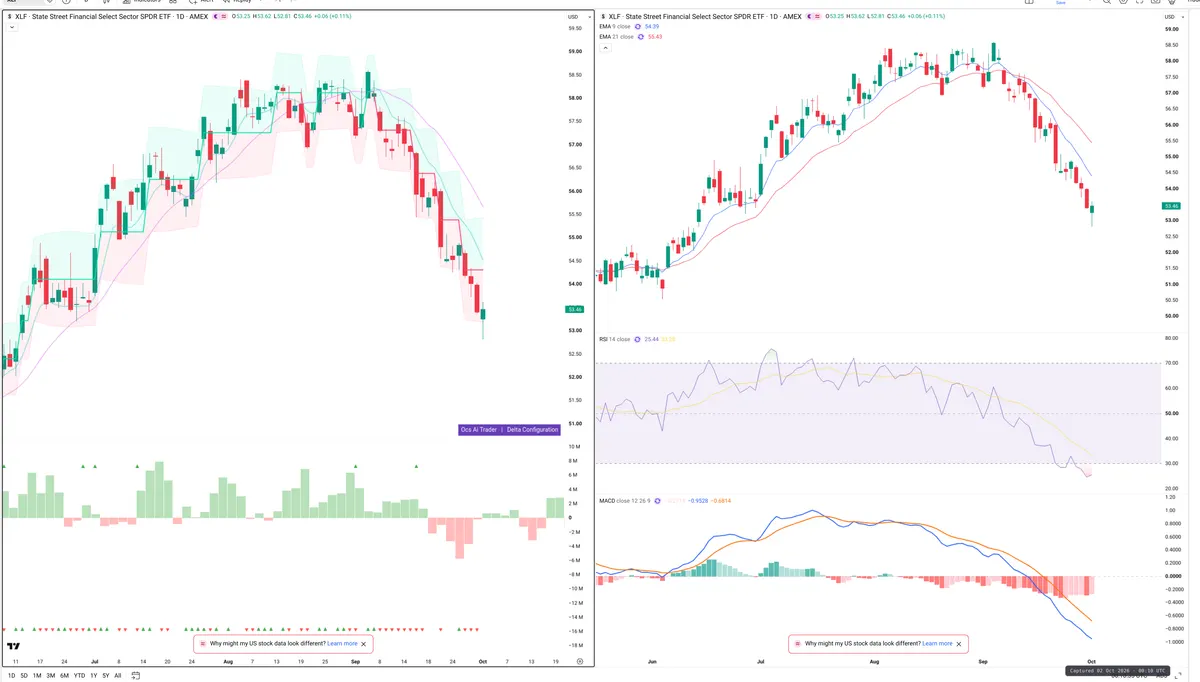Select the EMA 21 close legend entry

(x=616, y=37)
